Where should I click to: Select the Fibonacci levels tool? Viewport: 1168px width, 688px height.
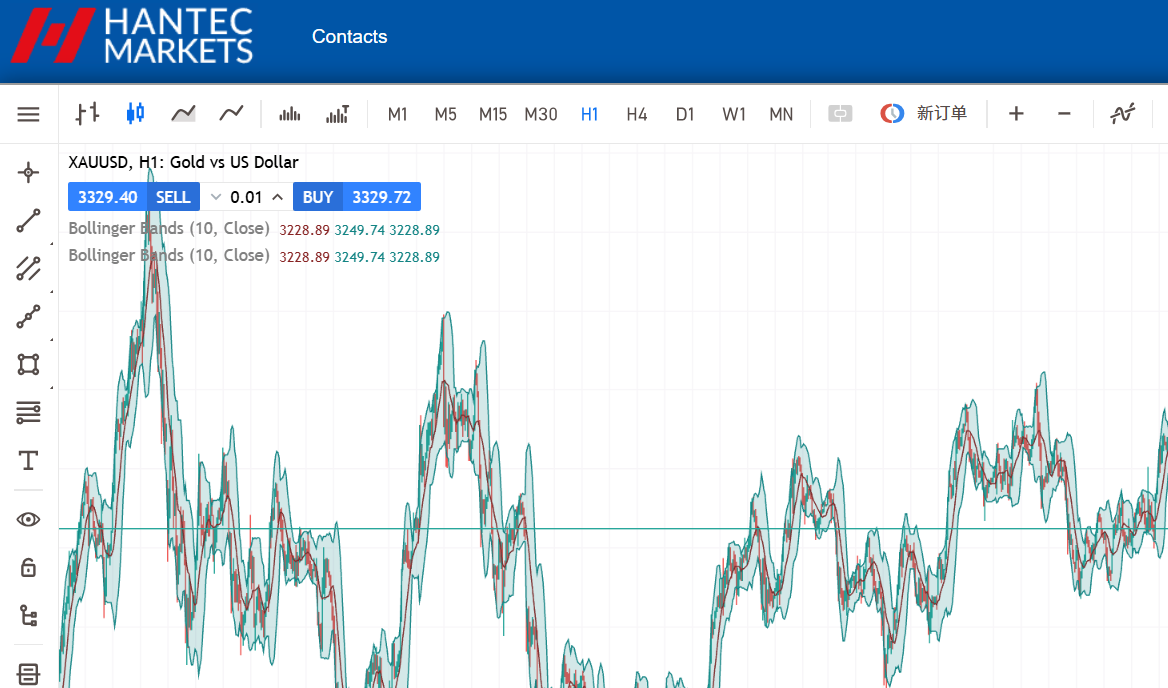click(28, 412)
